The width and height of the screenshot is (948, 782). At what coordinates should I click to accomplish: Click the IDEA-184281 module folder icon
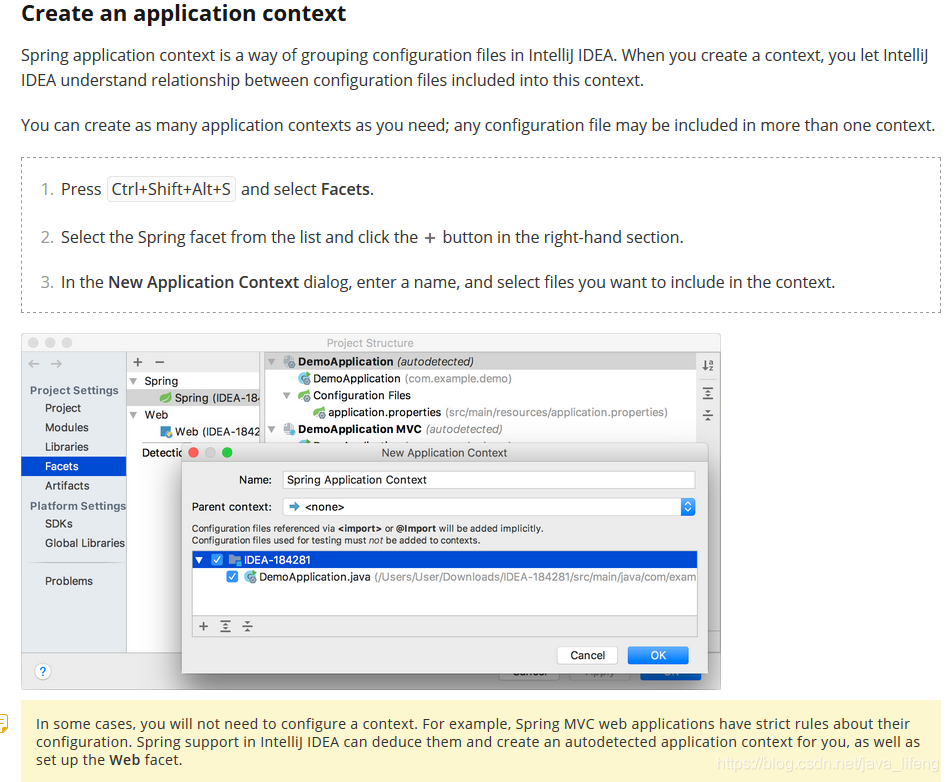pyautogui.click(x=235, y=560)
